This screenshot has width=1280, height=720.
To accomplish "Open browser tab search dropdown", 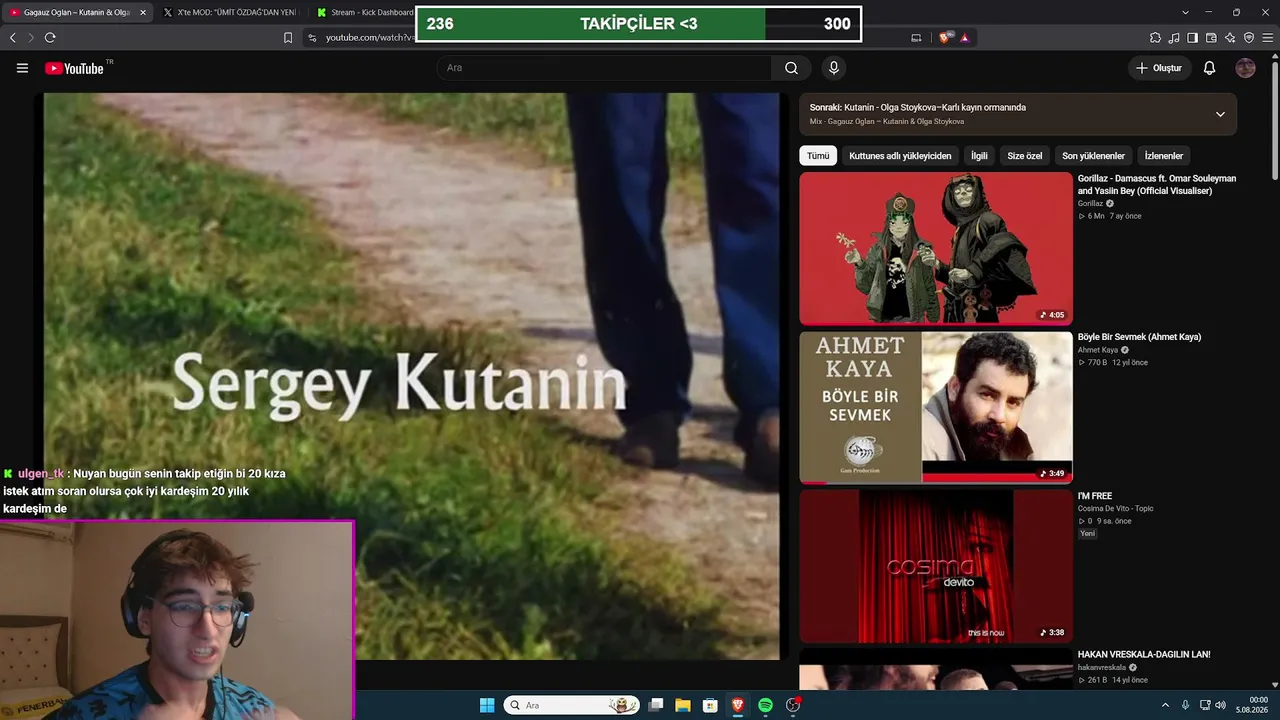I will coord(1185,12).
